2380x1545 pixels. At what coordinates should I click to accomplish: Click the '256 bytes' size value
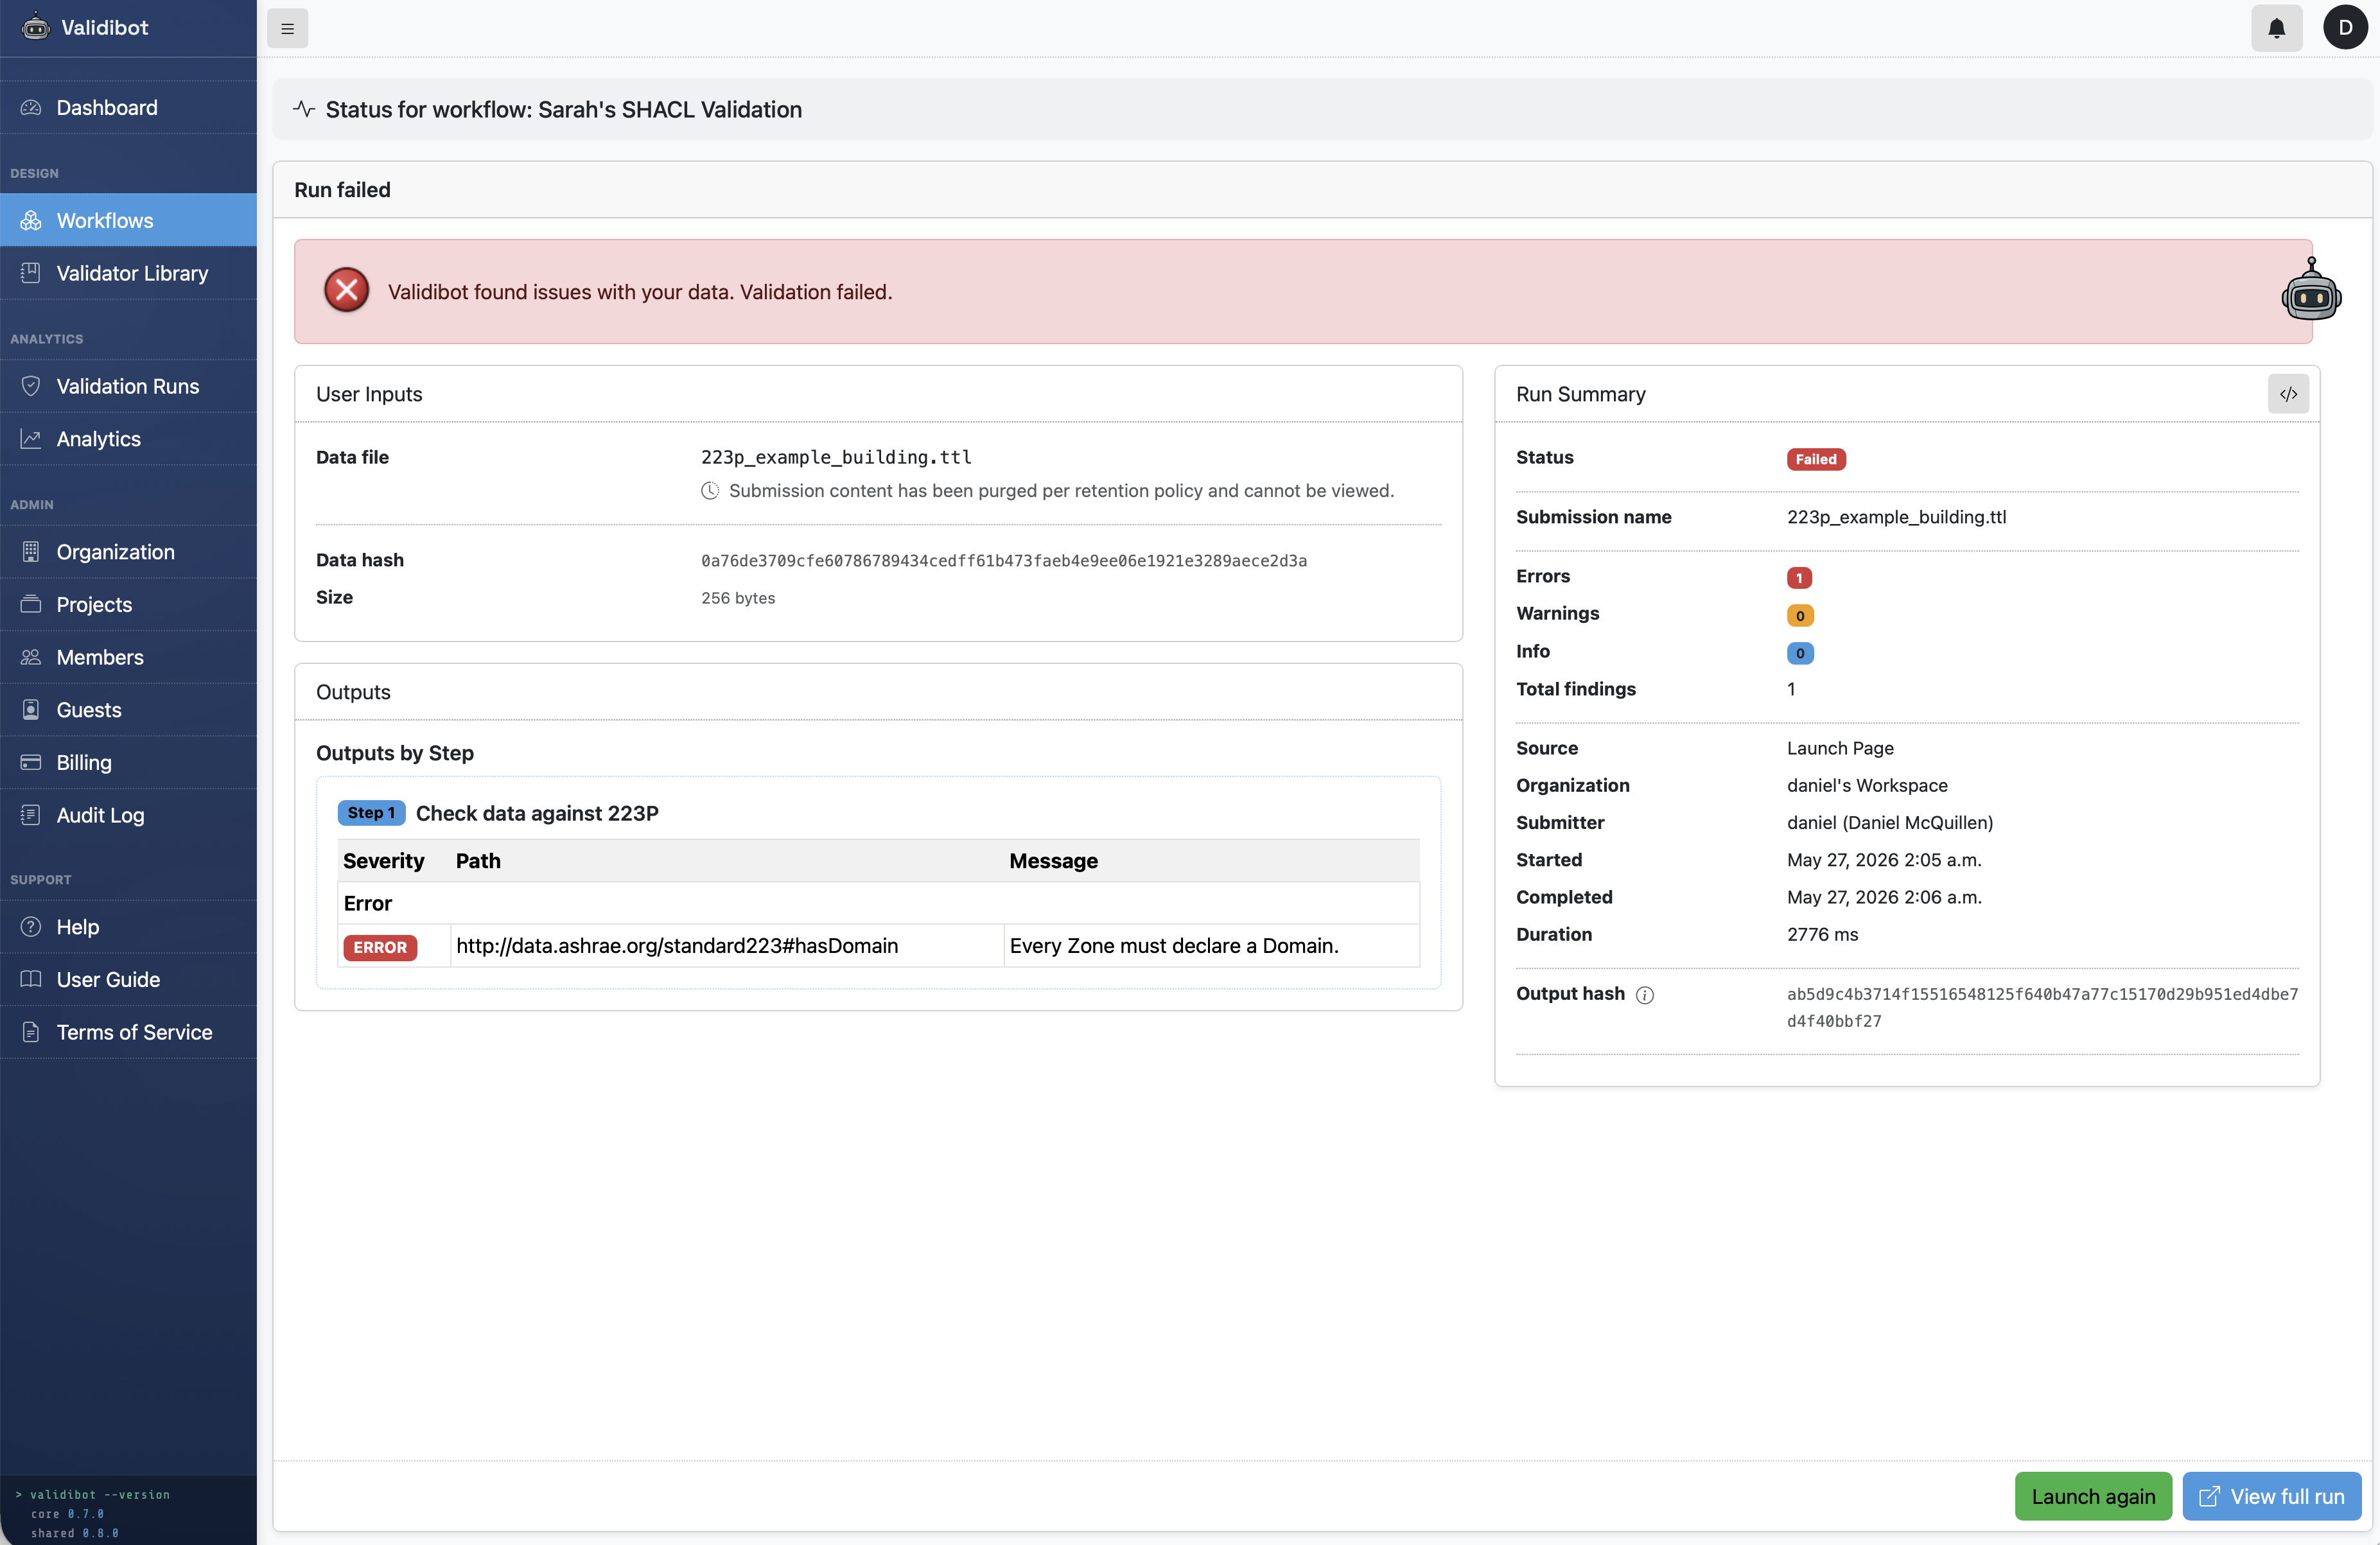click(x=738, y=598)
